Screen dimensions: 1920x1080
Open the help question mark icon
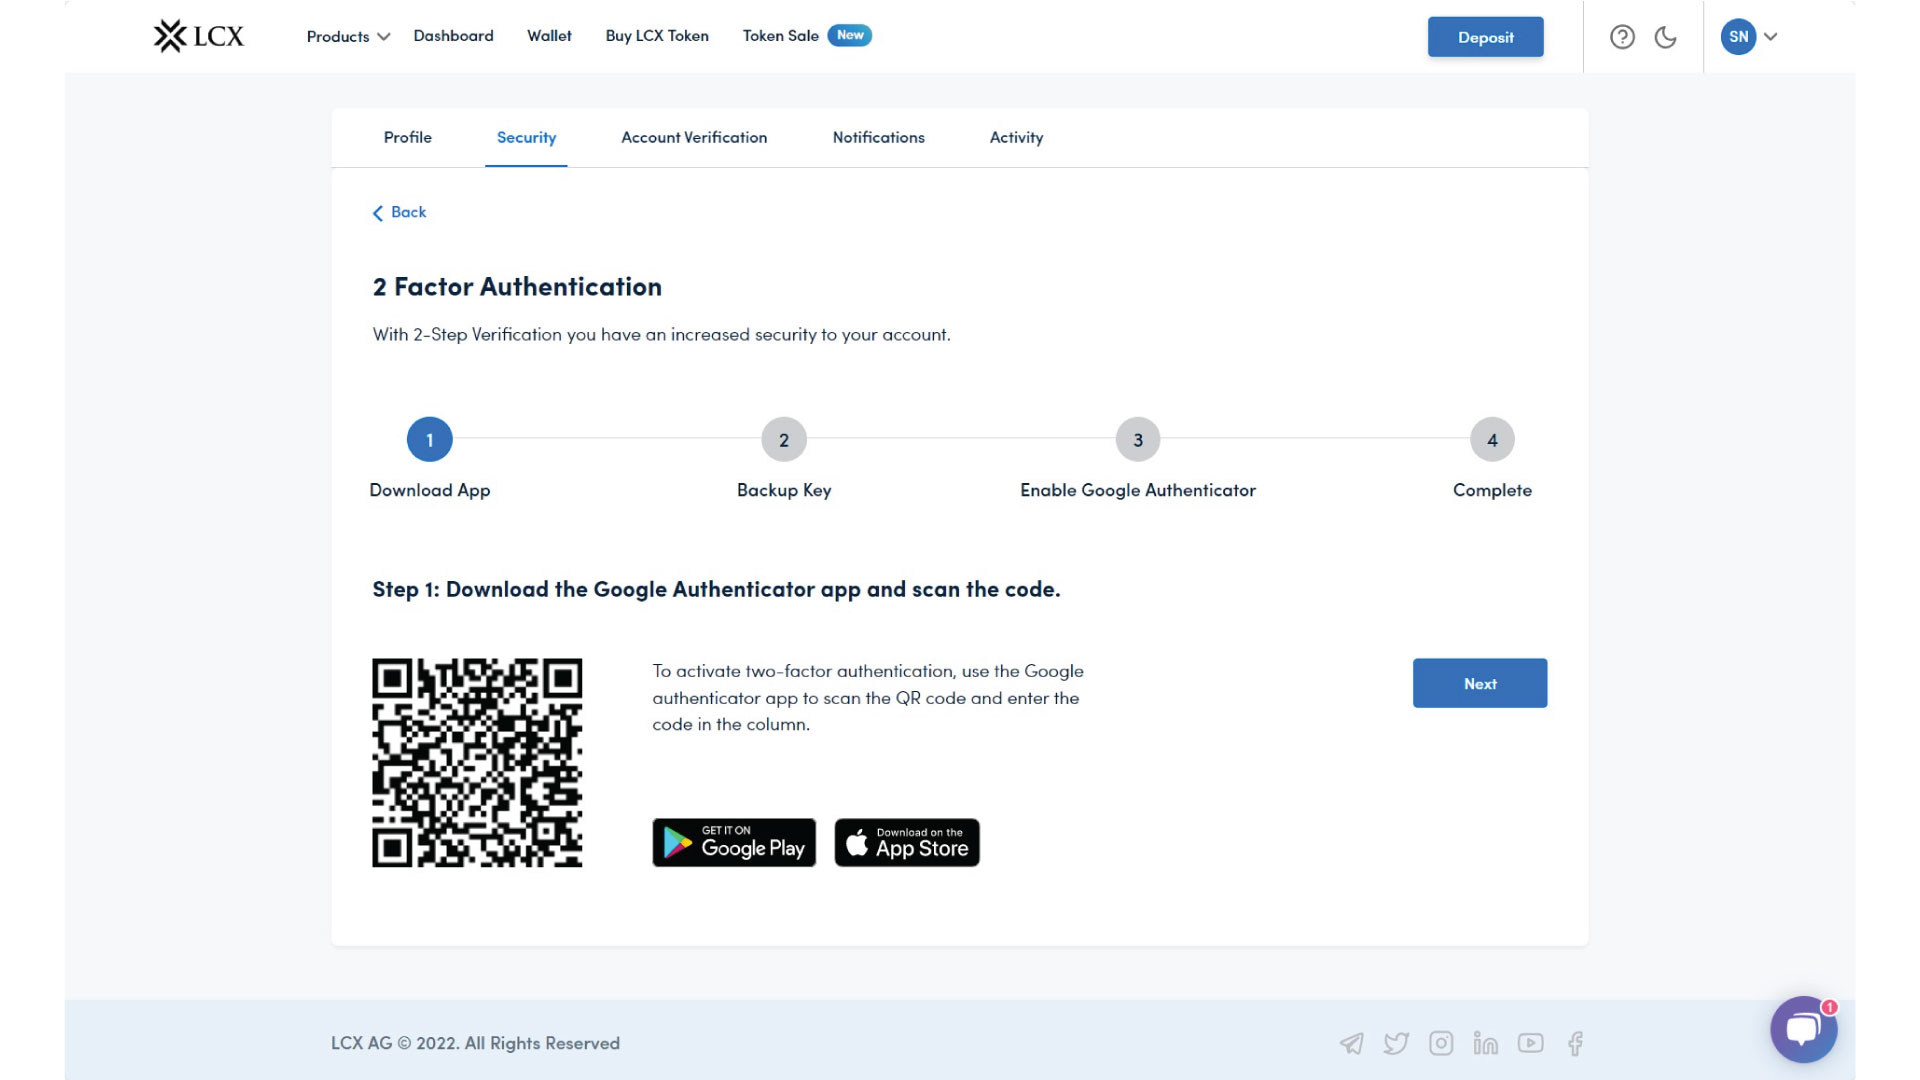(1622, 37)
